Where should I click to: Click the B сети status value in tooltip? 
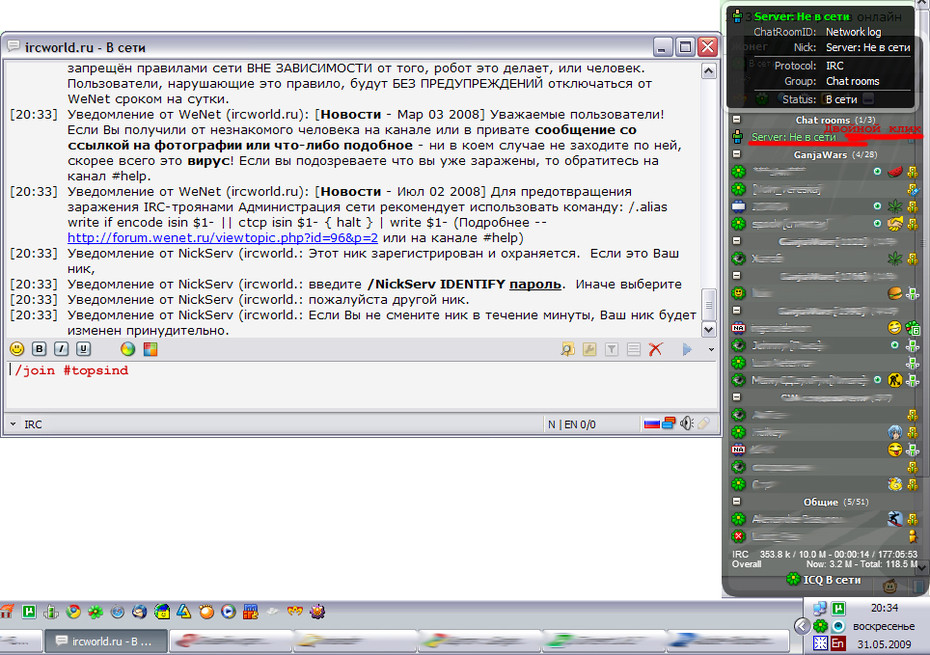(x=842, y=99)
